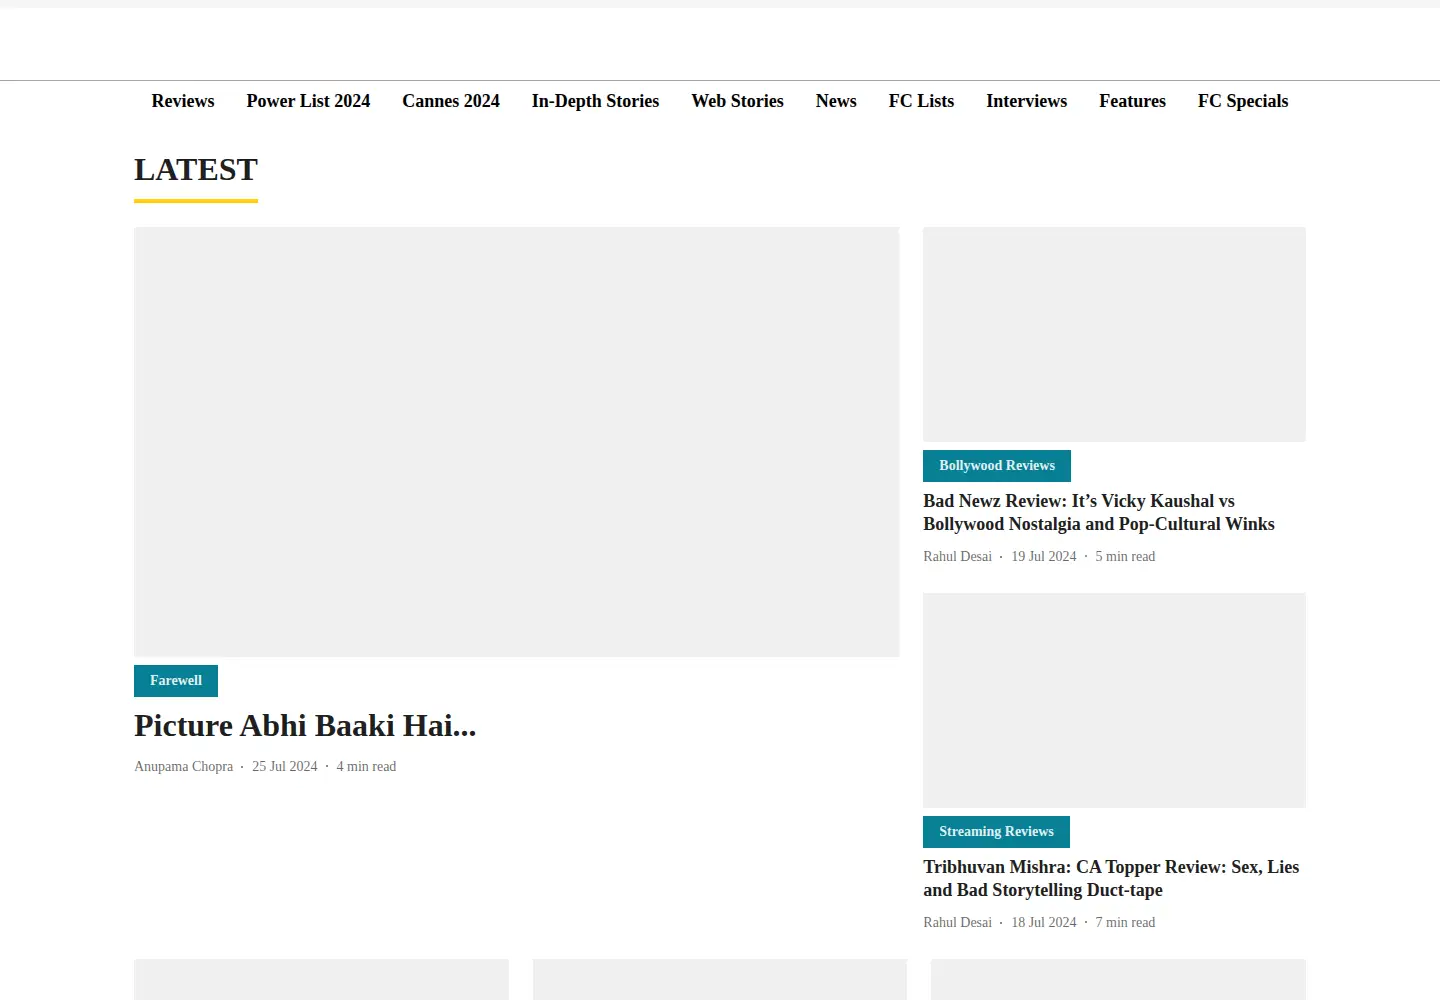Open FC Lists section
This screenshot has height=1000, width=1440.
tap(921, 101)
